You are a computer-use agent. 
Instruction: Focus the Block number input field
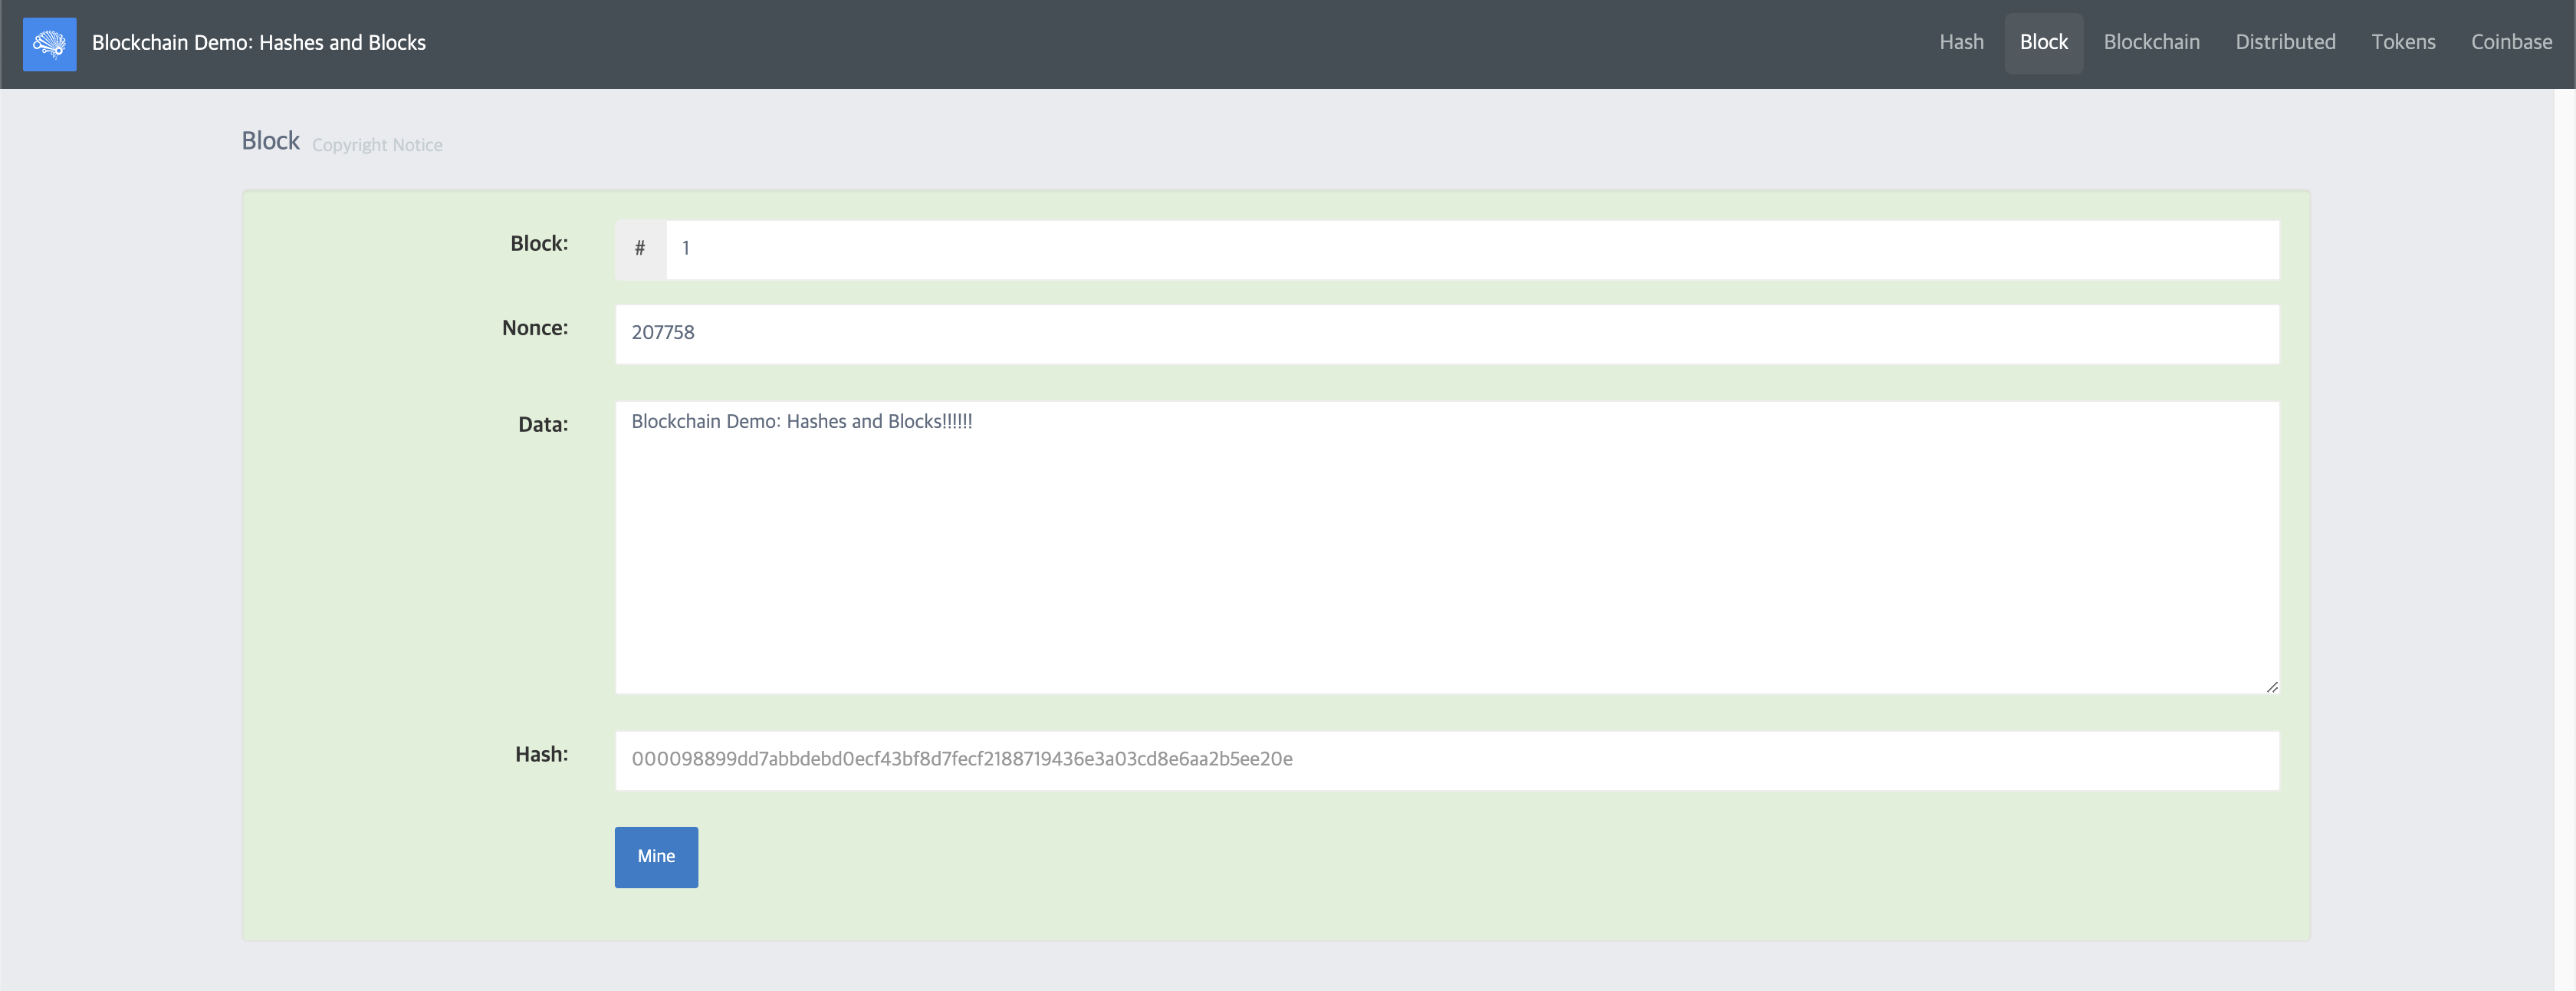(1470, 249)
